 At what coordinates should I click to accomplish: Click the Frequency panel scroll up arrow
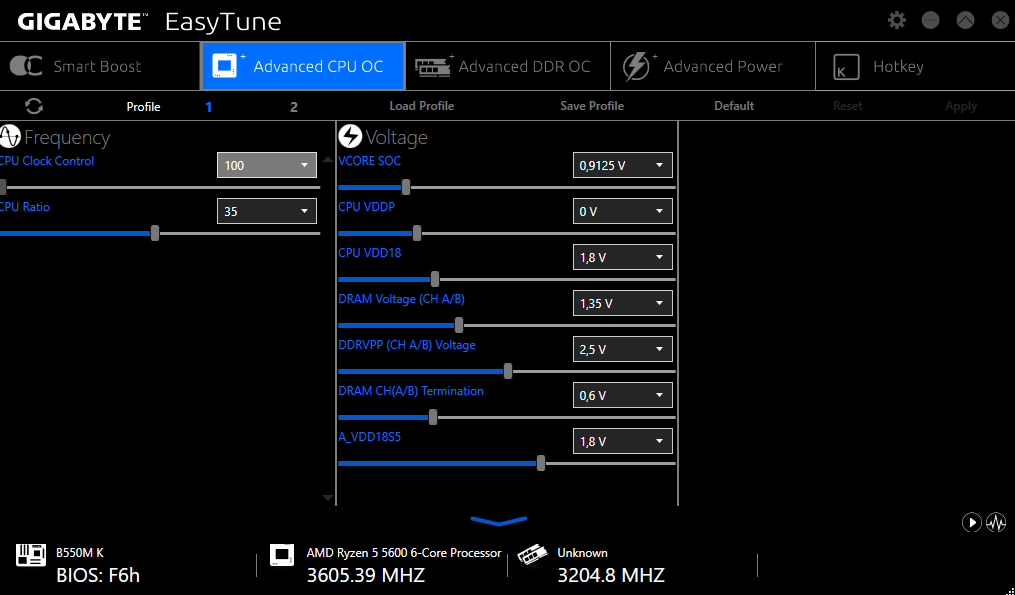tap(328, 159)
